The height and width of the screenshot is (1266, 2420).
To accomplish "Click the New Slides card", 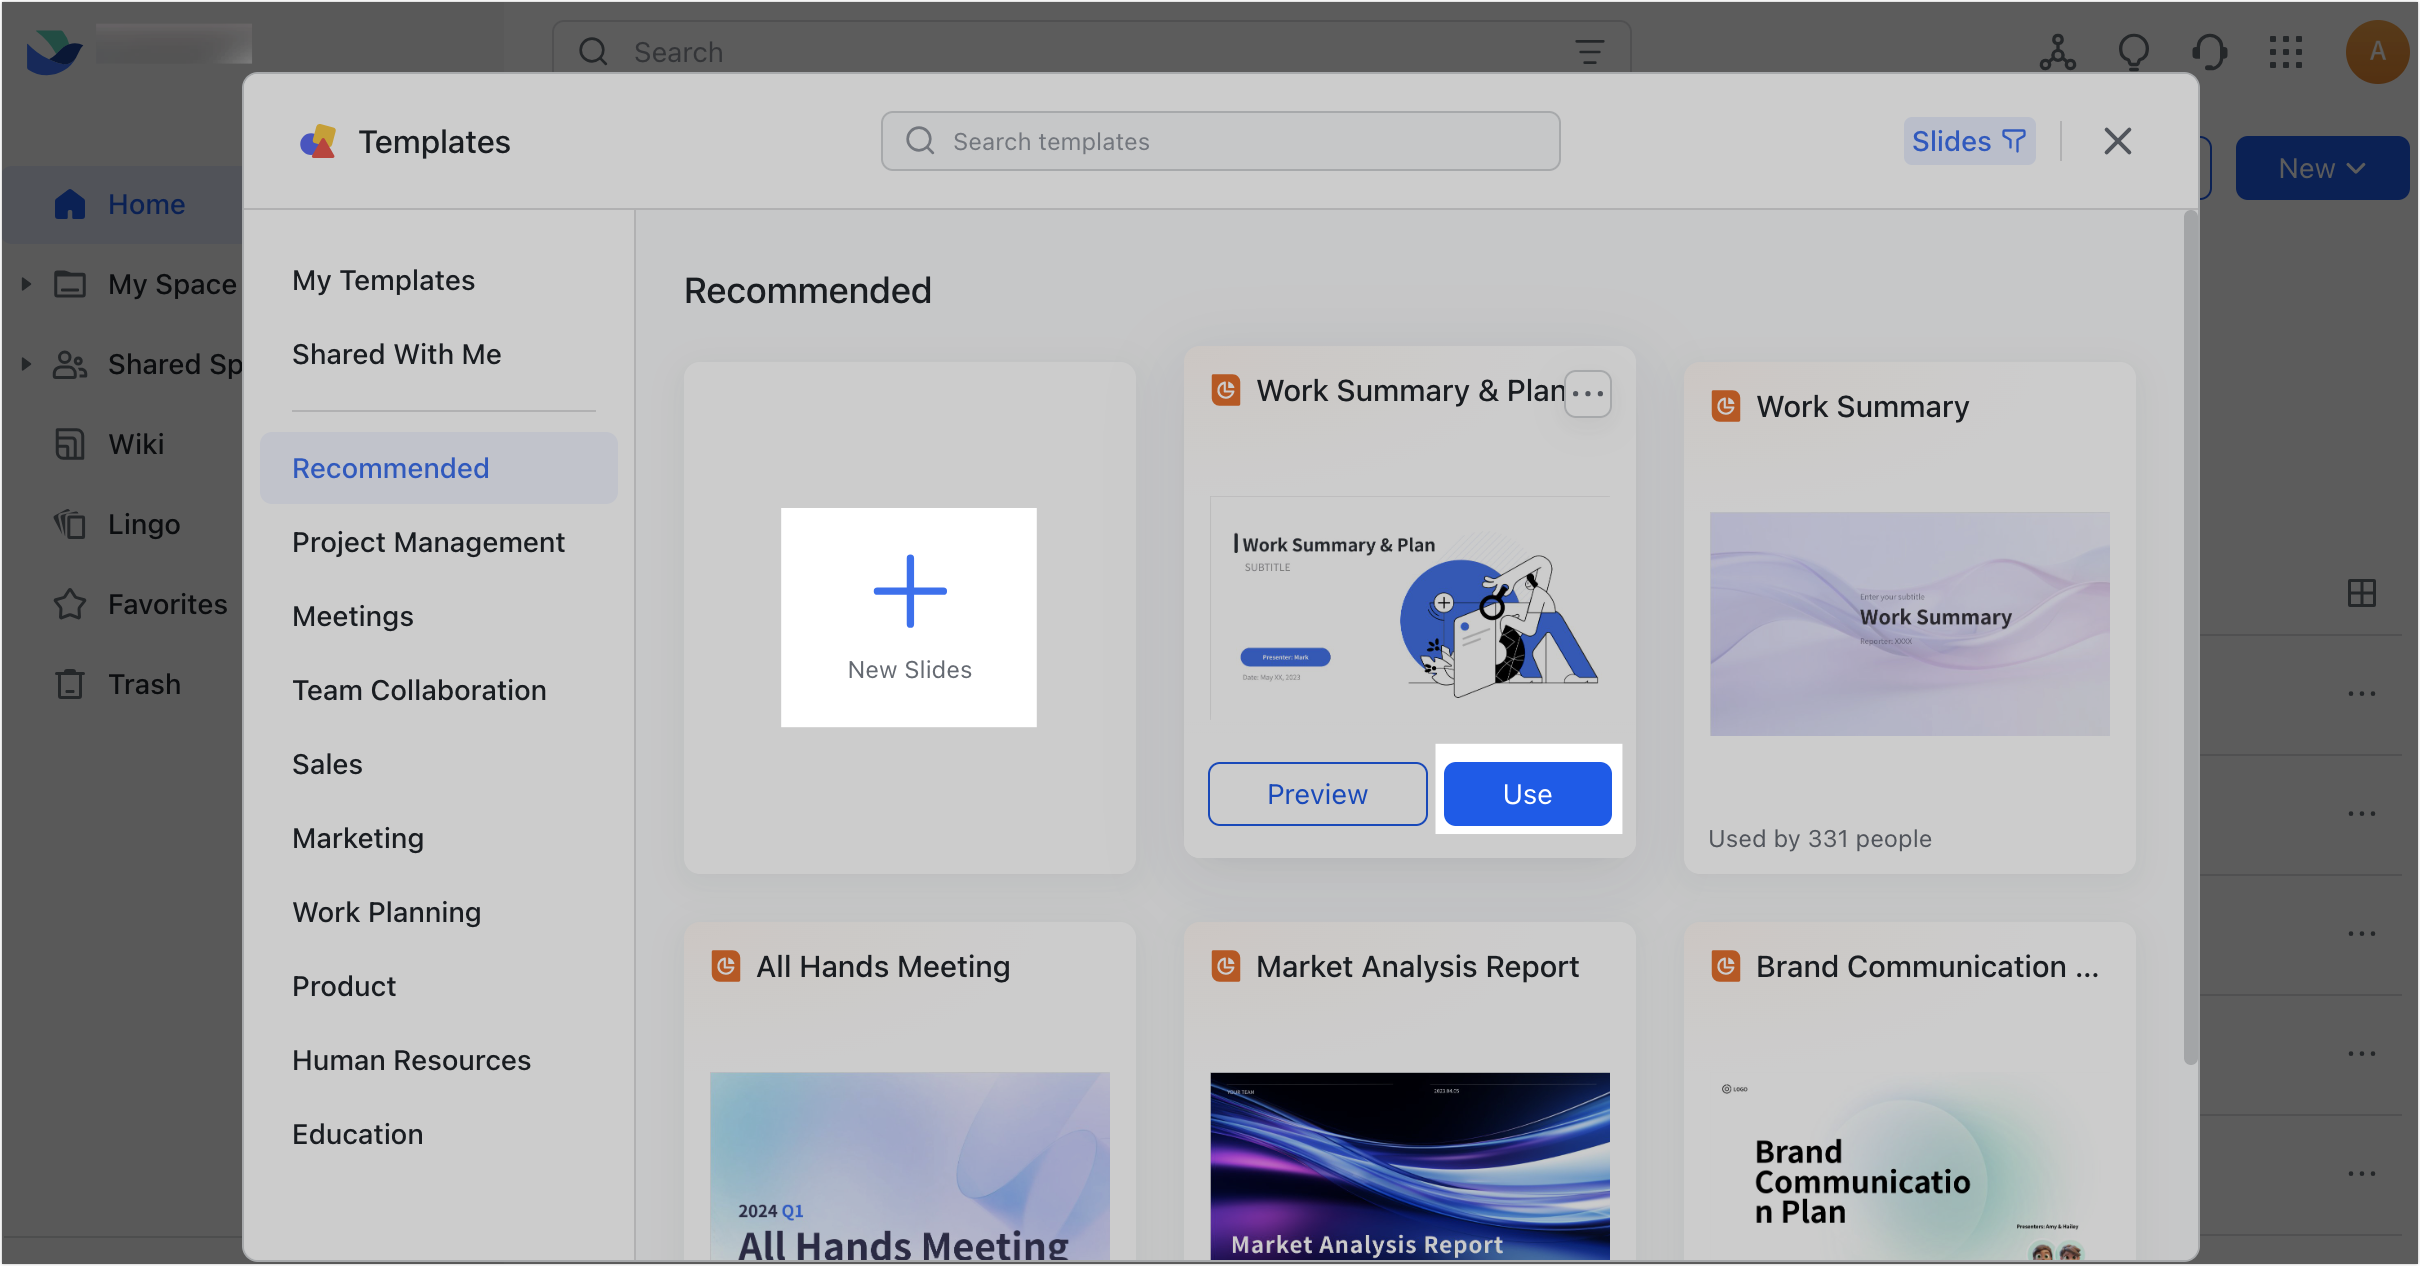I will 908,617.
